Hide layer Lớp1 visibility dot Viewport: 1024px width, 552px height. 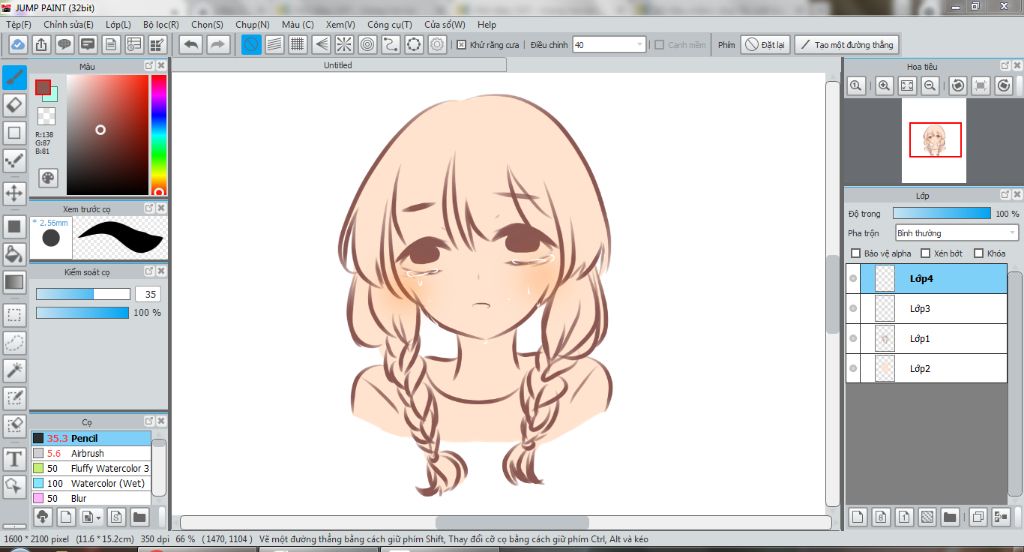coord(853,338)
